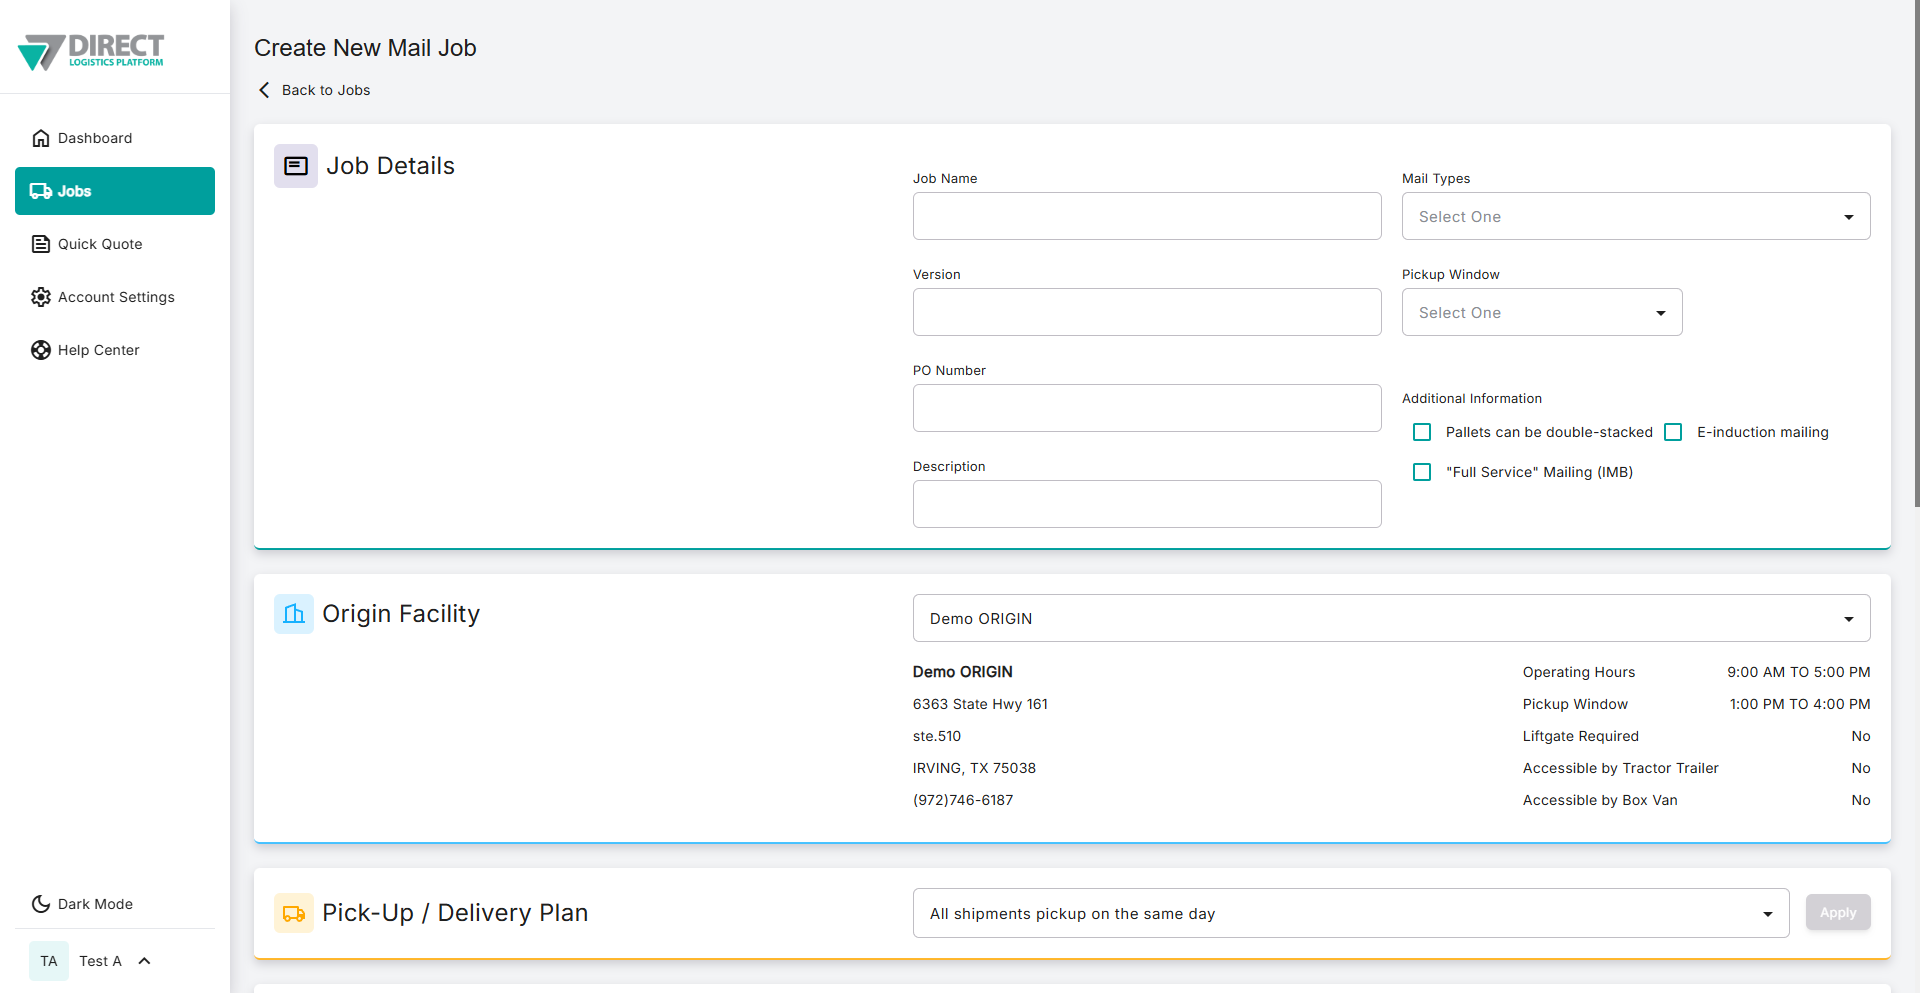The width and height of the screenshot is (1920, 993).
Task: Click the Job Name input field
Action: coord(1147,216)
